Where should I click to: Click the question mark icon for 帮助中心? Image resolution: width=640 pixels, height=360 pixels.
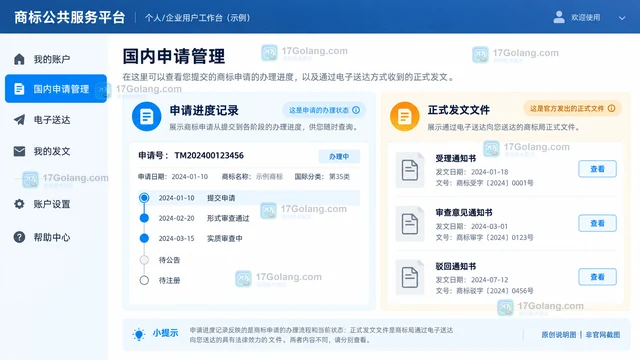pyautogui.click(x=19, y=237)
